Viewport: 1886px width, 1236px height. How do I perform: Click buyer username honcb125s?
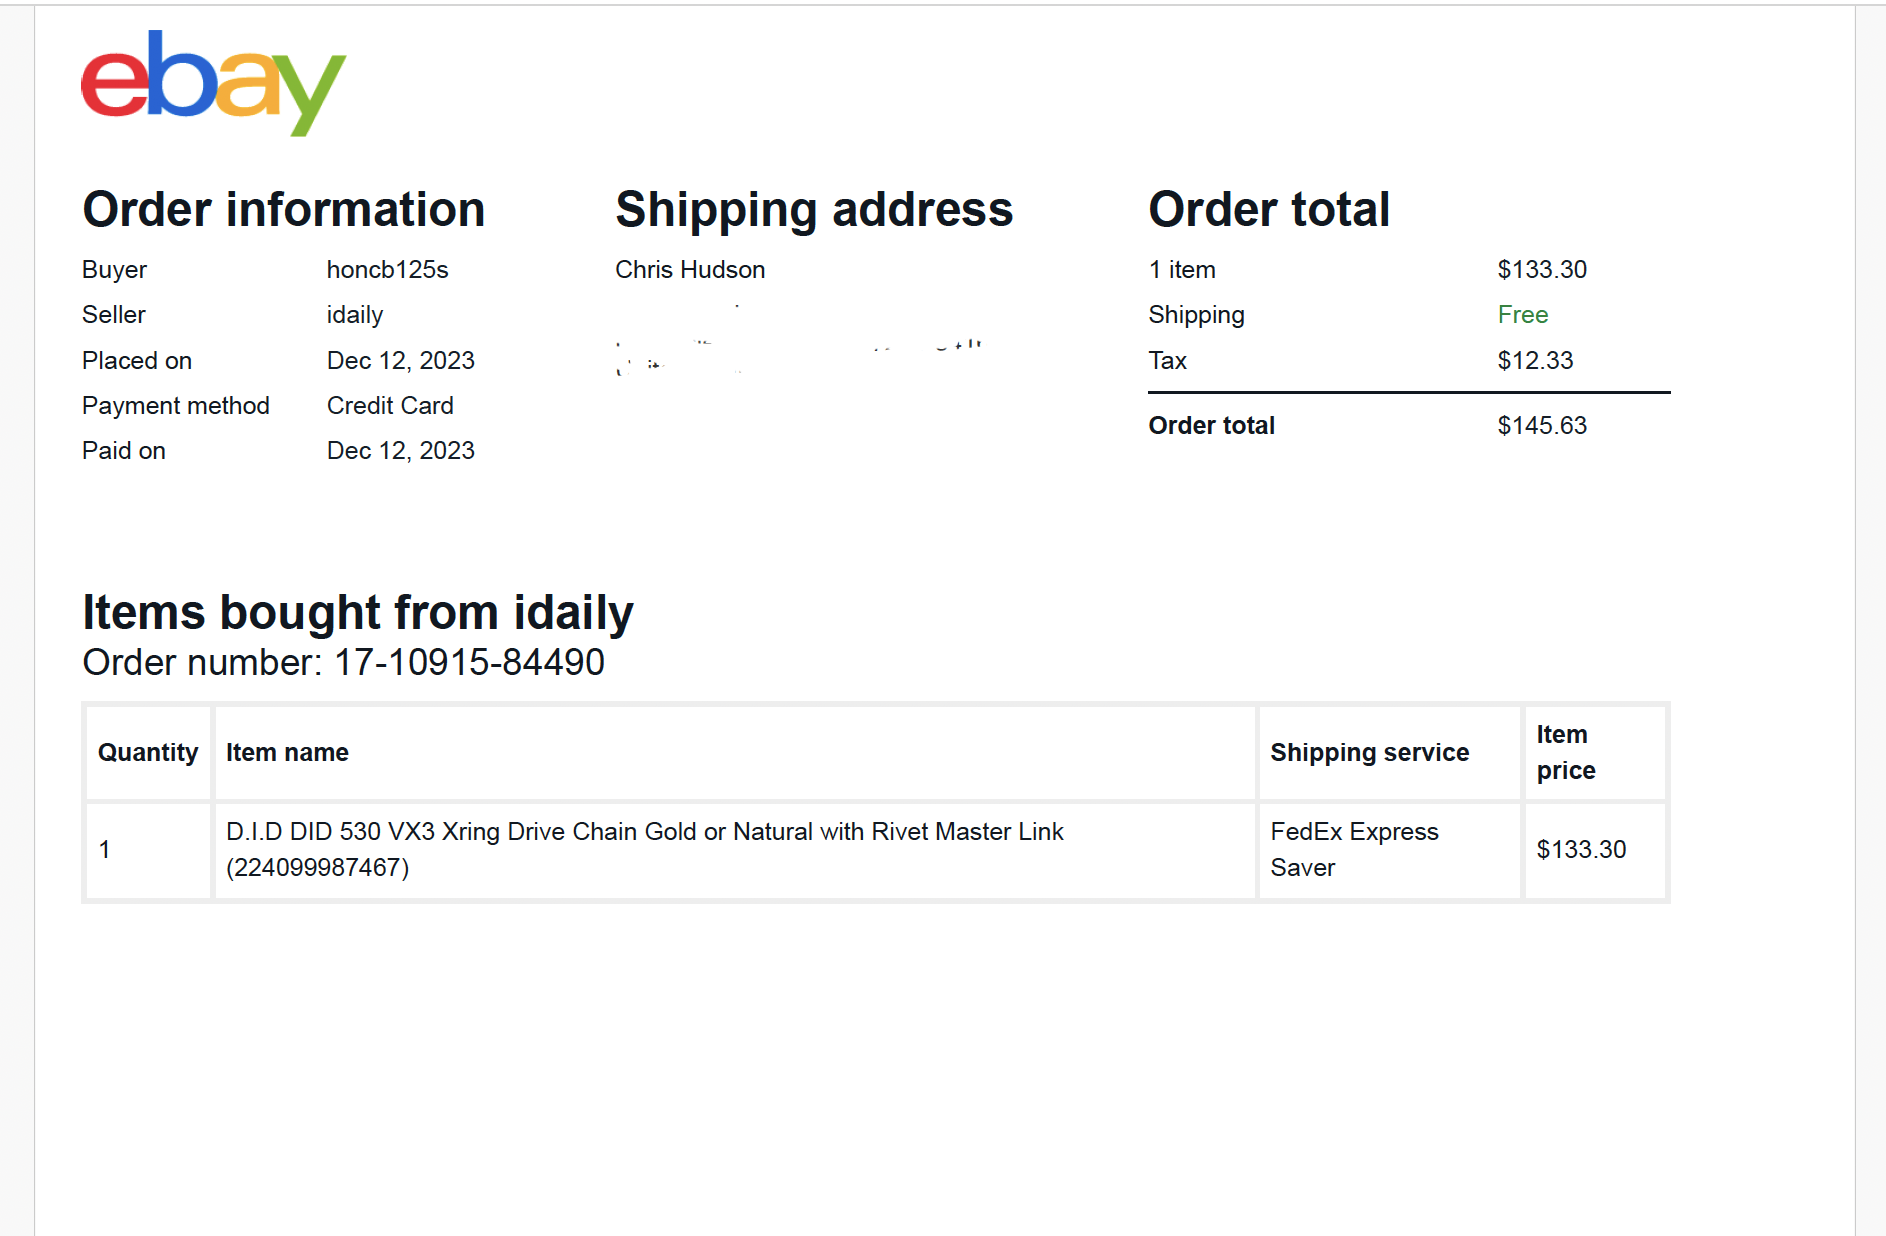[387, 270]
